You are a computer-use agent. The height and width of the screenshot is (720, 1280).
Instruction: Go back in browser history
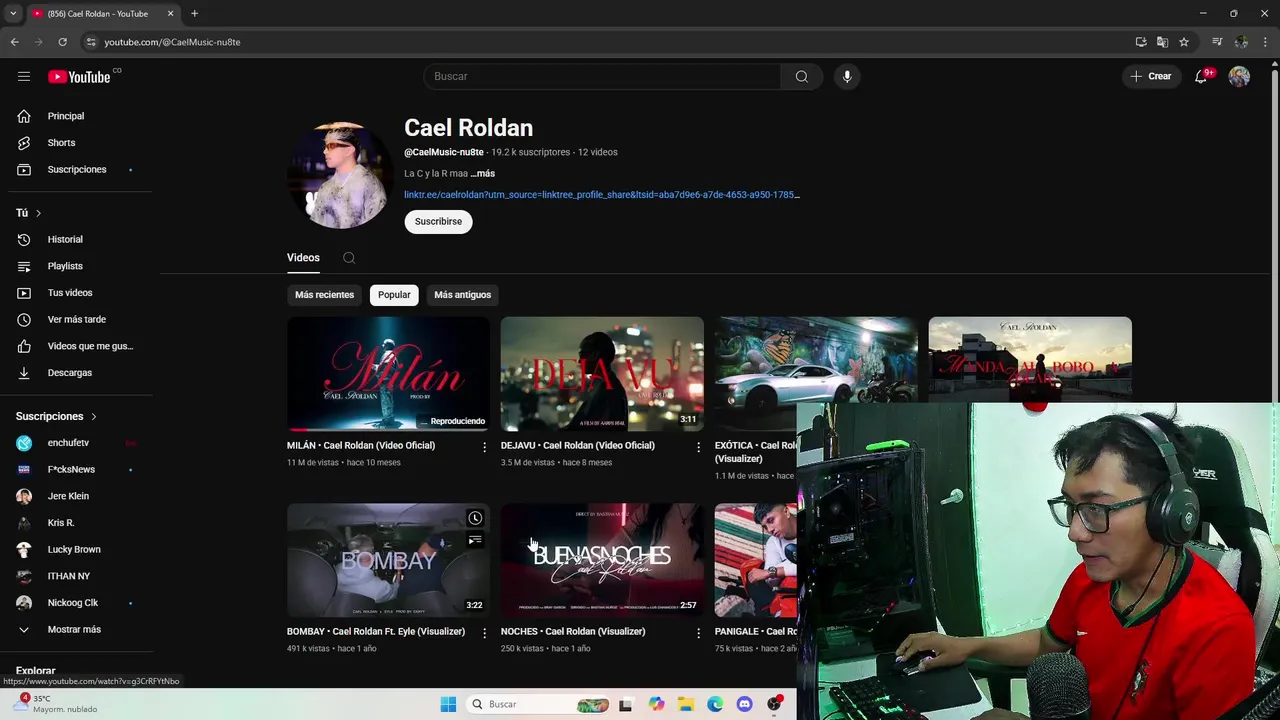[14, 42]
